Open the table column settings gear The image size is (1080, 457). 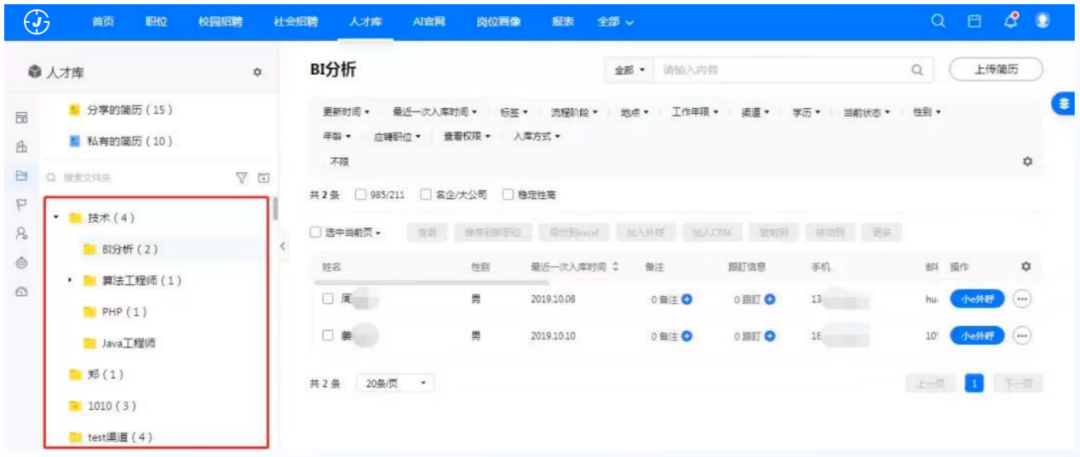click(1026, 266)
